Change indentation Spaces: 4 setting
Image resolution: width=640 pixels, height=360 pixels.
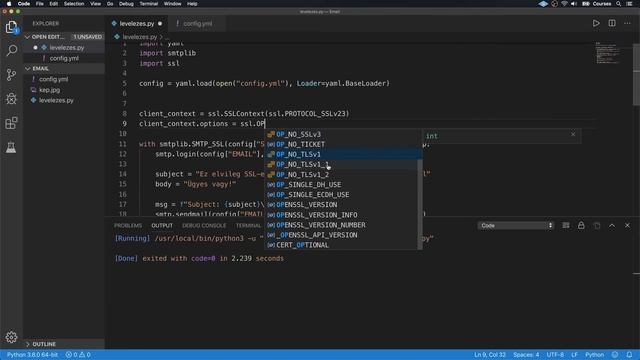coord(526,355)
